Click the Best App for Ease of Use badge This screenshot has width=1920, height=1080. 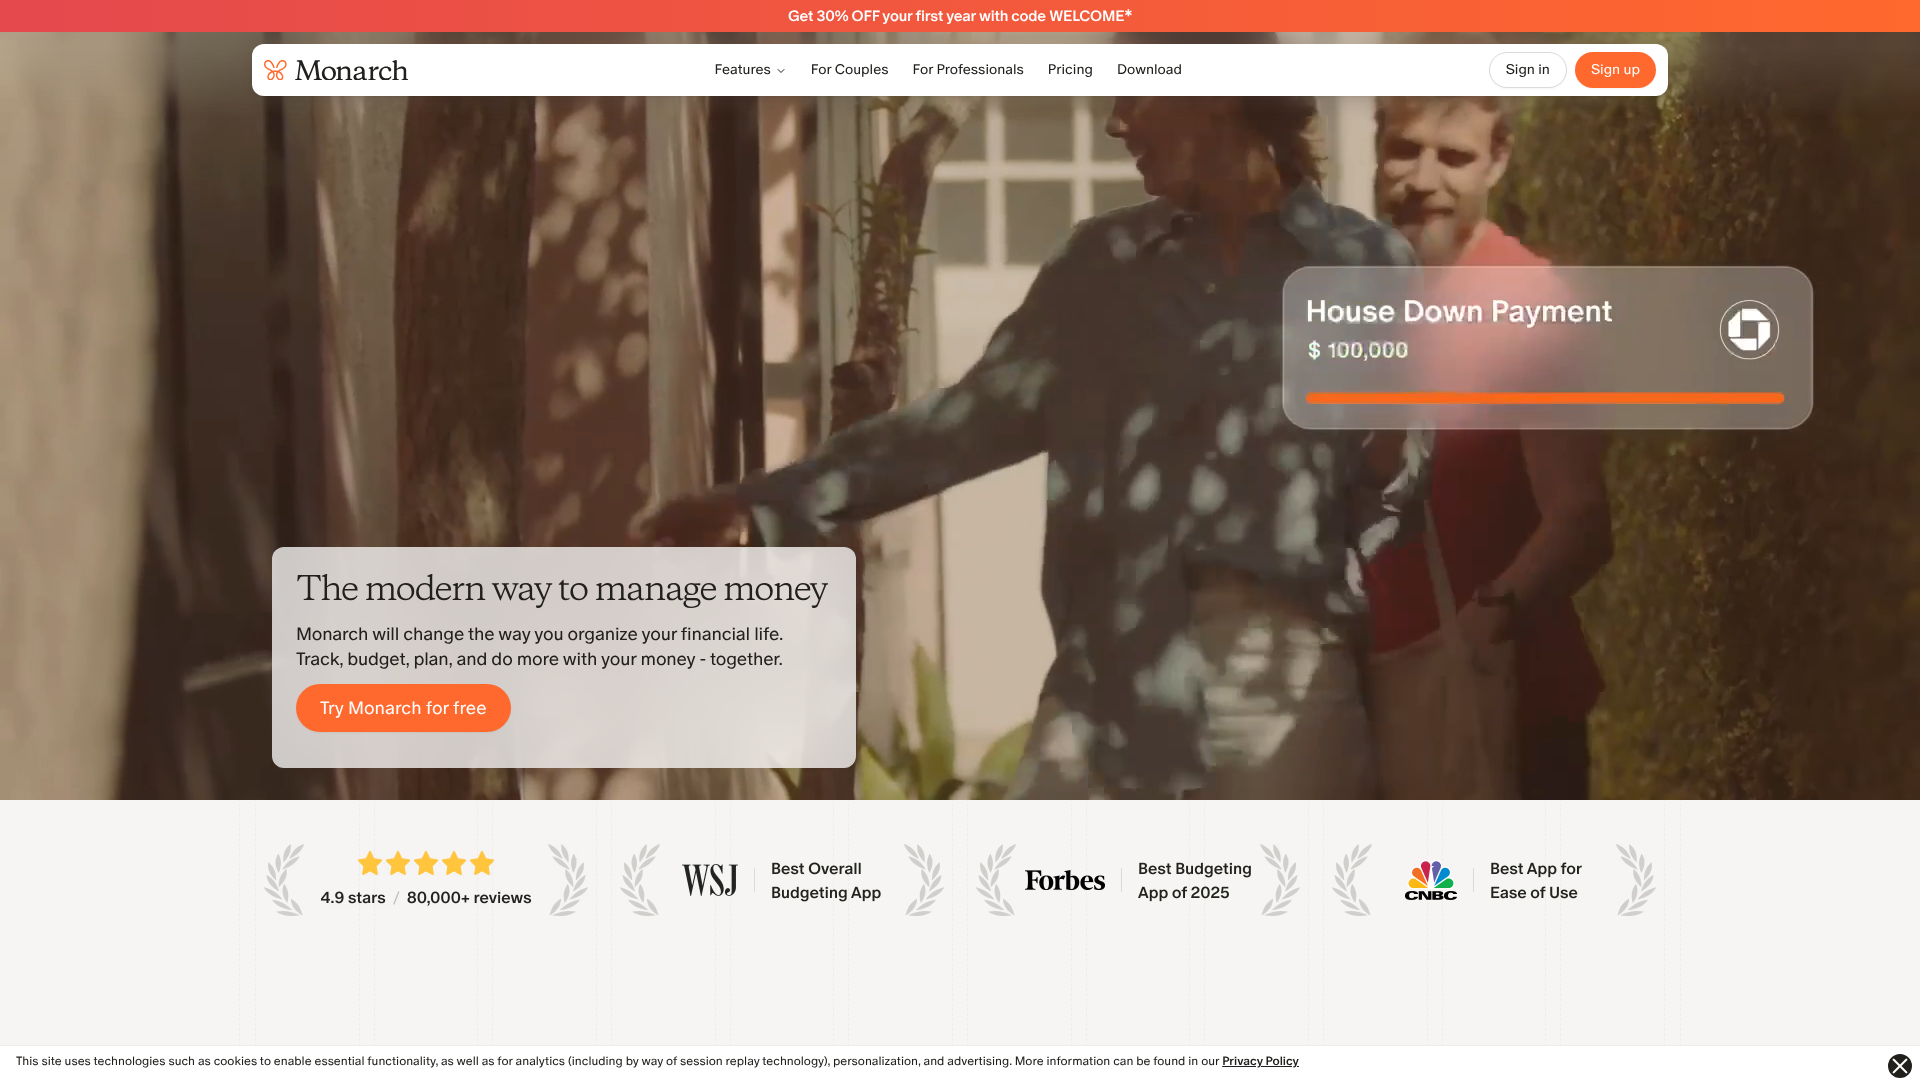(x=1535, y=881)
